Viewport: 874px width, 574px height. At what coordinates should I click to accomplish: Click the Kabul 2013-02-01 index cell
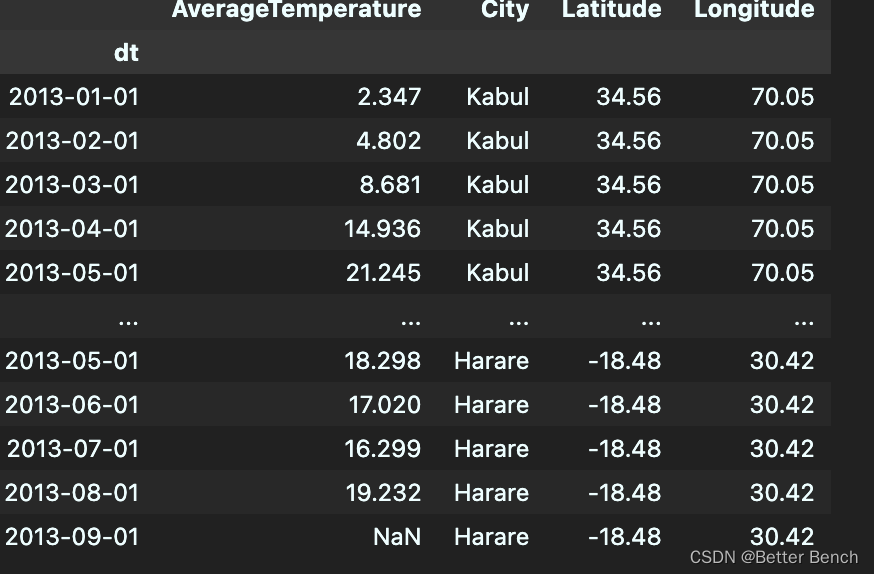point(72,140)
